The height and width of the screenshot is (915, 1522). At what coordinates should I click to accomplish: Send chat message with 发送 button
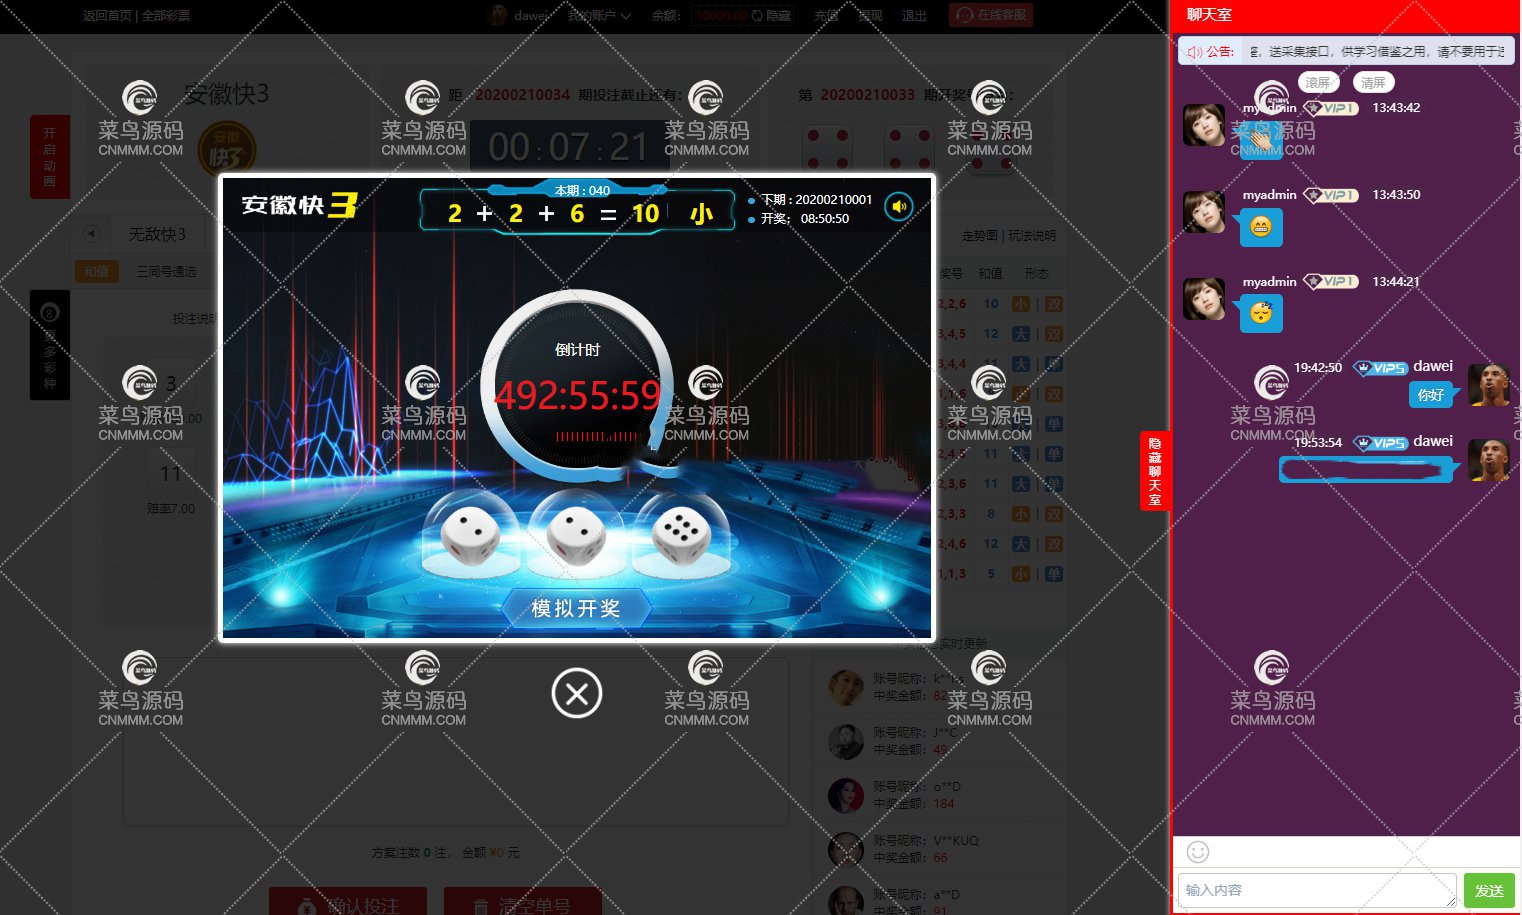1489,890
